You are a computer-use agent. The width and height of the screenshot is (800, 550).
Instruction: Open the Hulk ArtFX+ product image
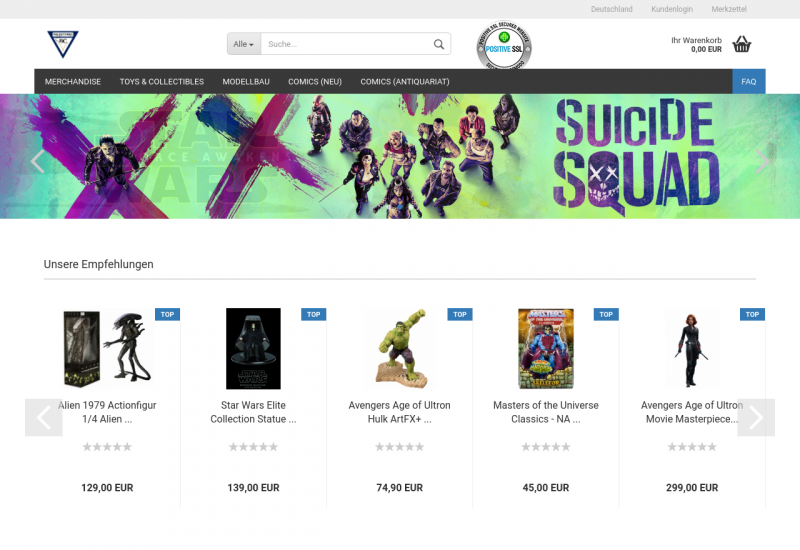click(x=399, y=348)
